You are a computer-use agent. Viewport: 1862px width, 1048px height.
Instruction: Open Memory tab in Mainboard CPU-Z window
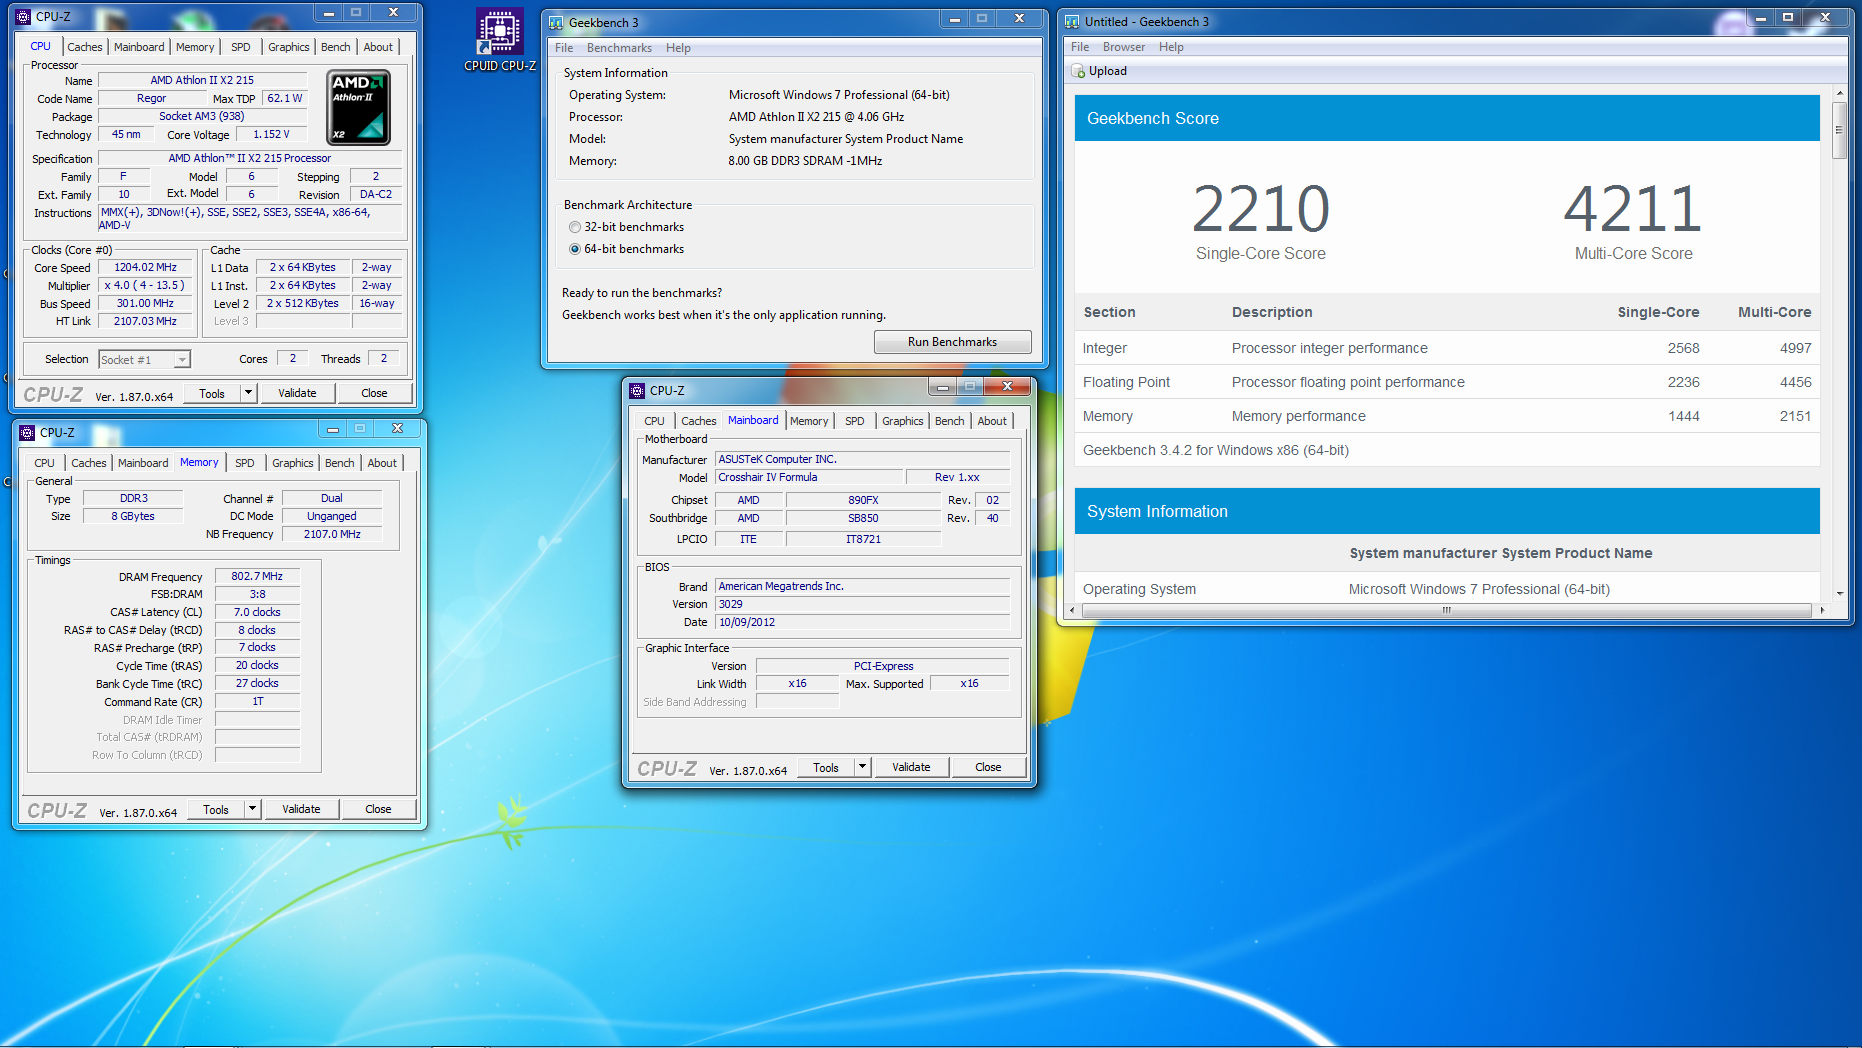tap(809, 421)
